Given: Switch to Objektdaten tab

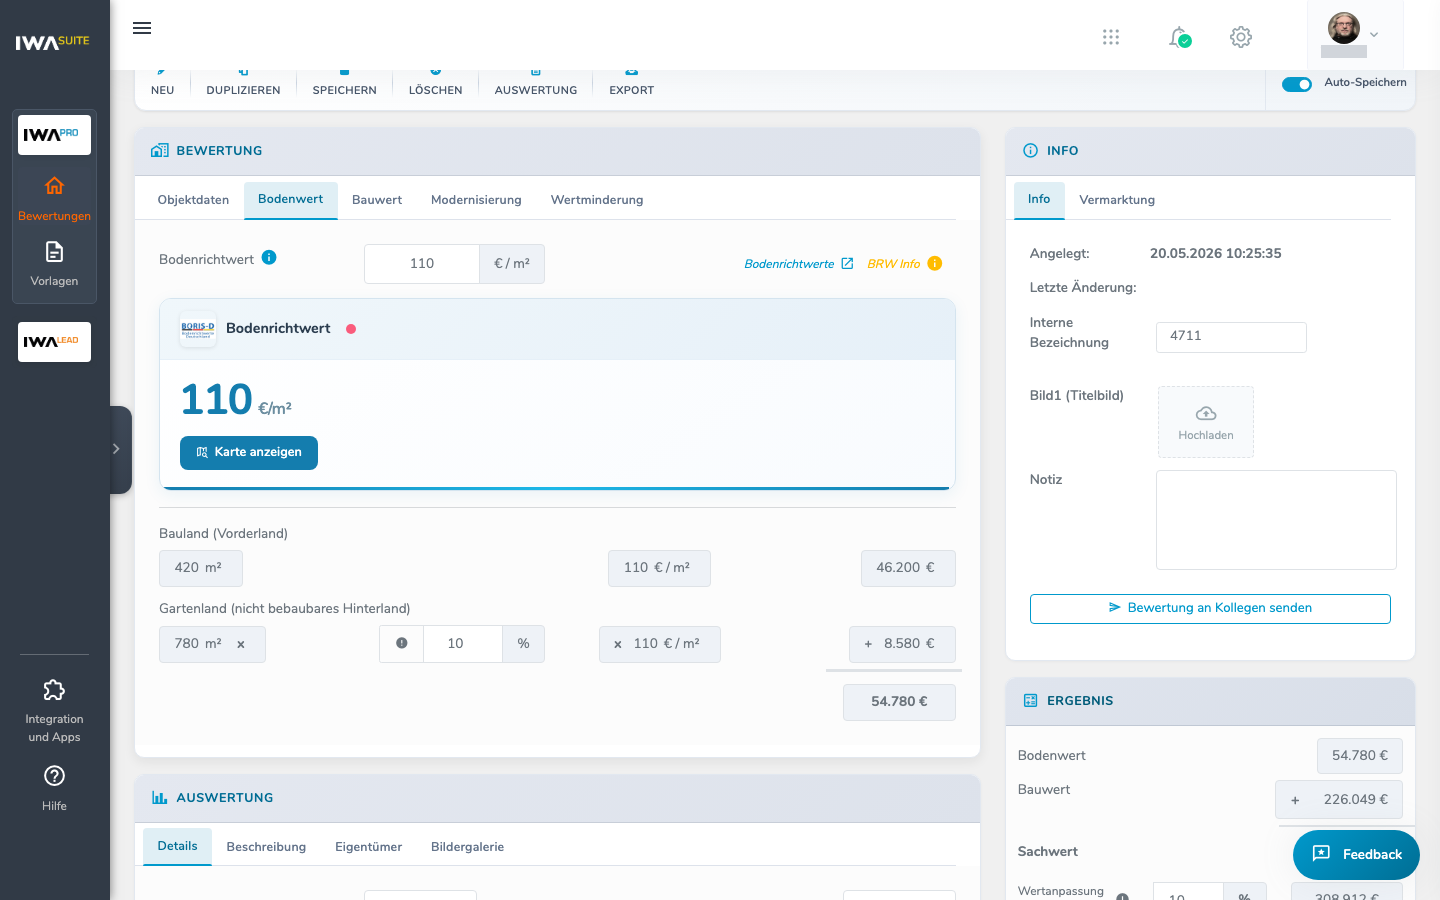Looking at the screenshot, I should (x=194, y=200).
